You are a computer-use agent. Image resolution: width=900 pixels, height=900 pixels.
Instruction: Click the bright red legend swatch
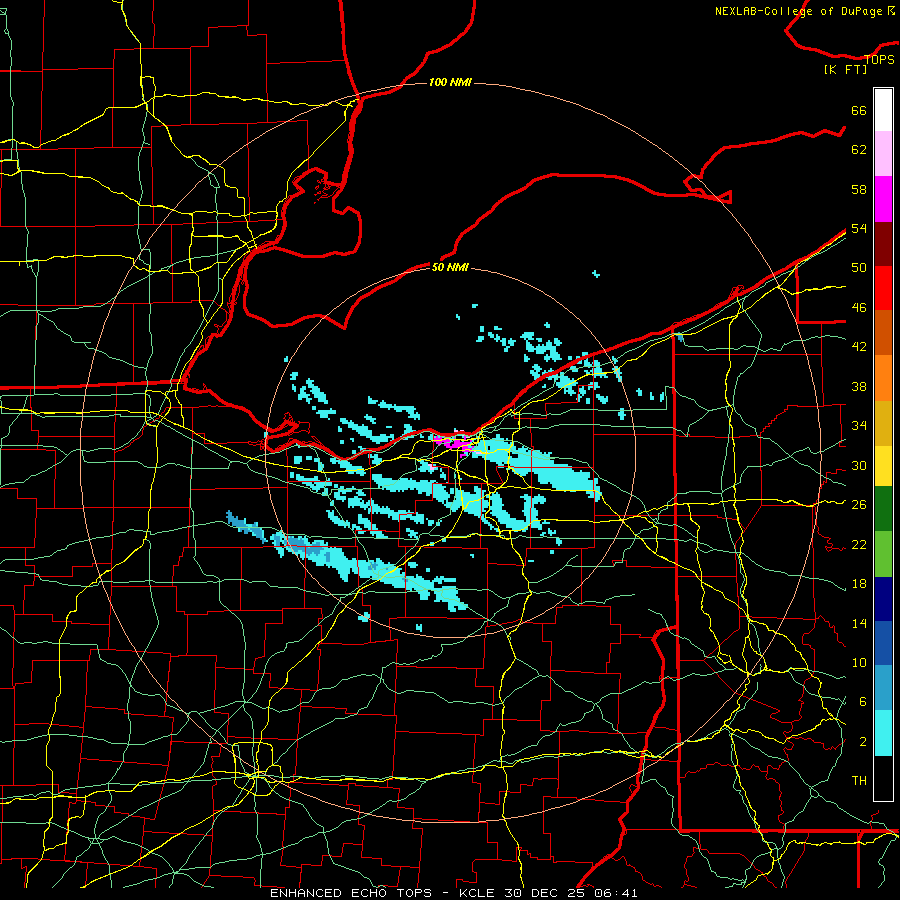[883, 288]
